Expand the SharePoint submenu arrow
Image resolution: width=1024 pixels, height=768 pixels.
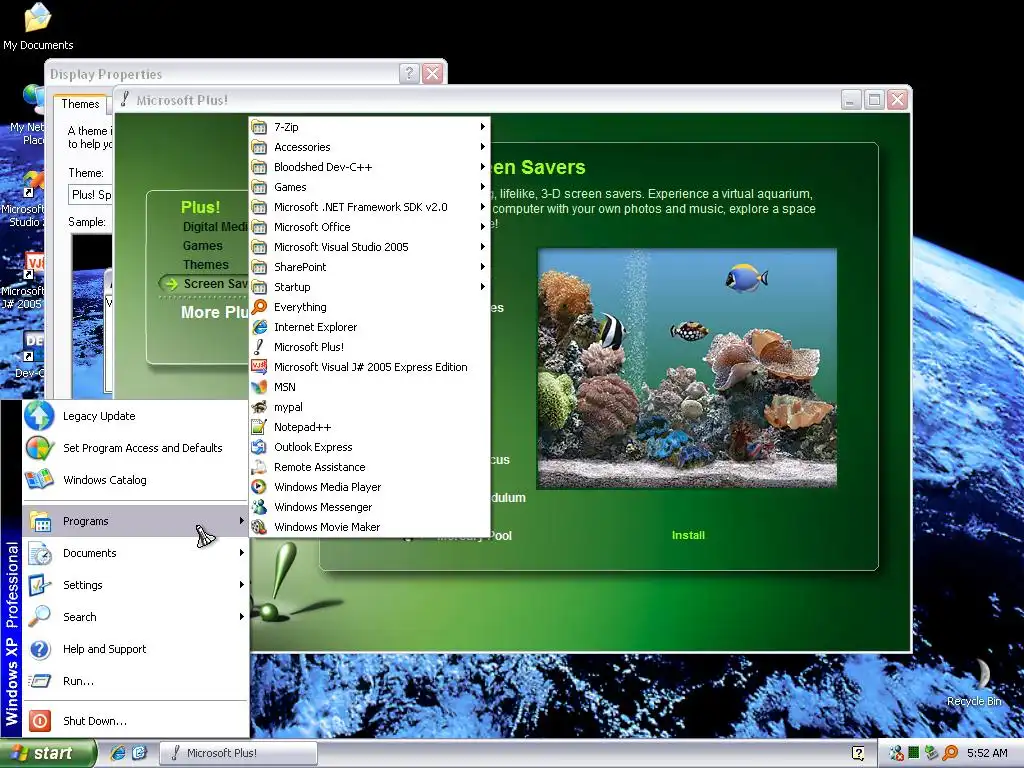[483, 267]
